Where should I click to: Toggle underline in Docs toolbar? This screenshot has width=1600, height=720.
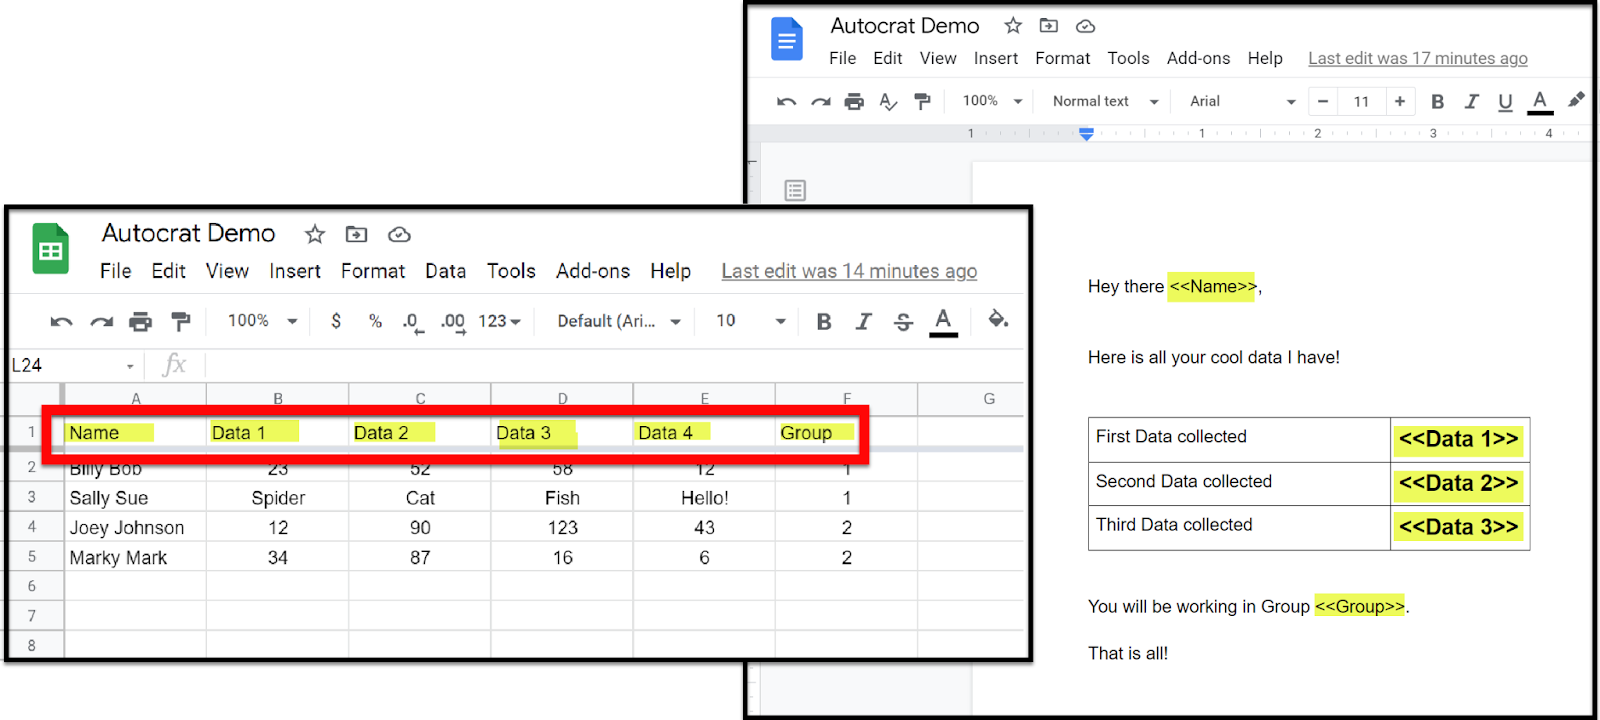pos(1505,101)
